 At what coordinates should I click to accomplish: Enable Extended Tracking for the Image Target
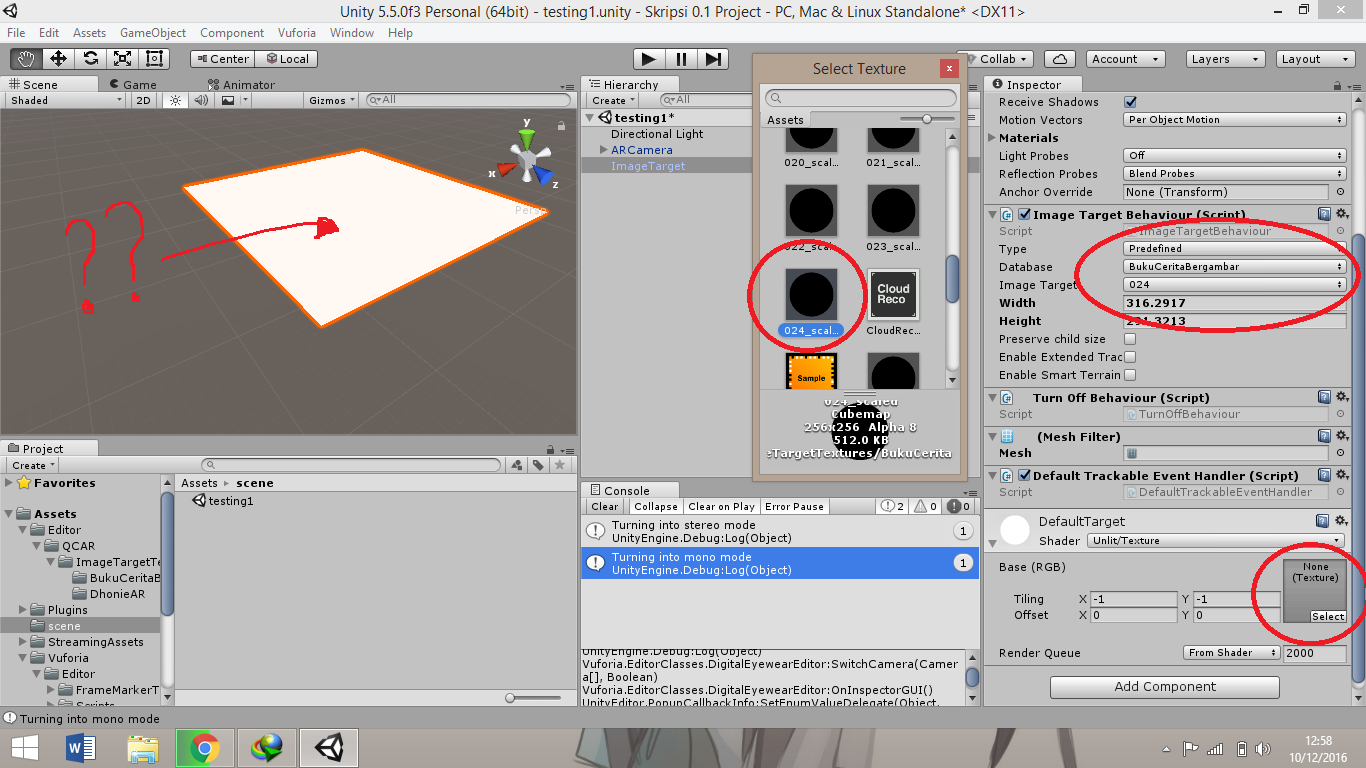[1131, 357]
